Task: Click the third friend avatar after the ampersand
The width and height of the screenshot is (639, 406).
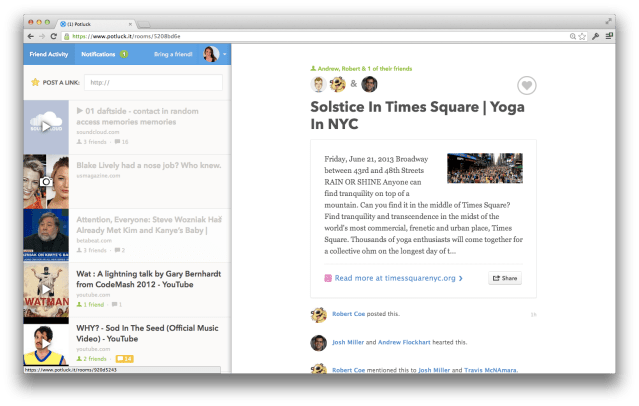Action: coord(369,84)
